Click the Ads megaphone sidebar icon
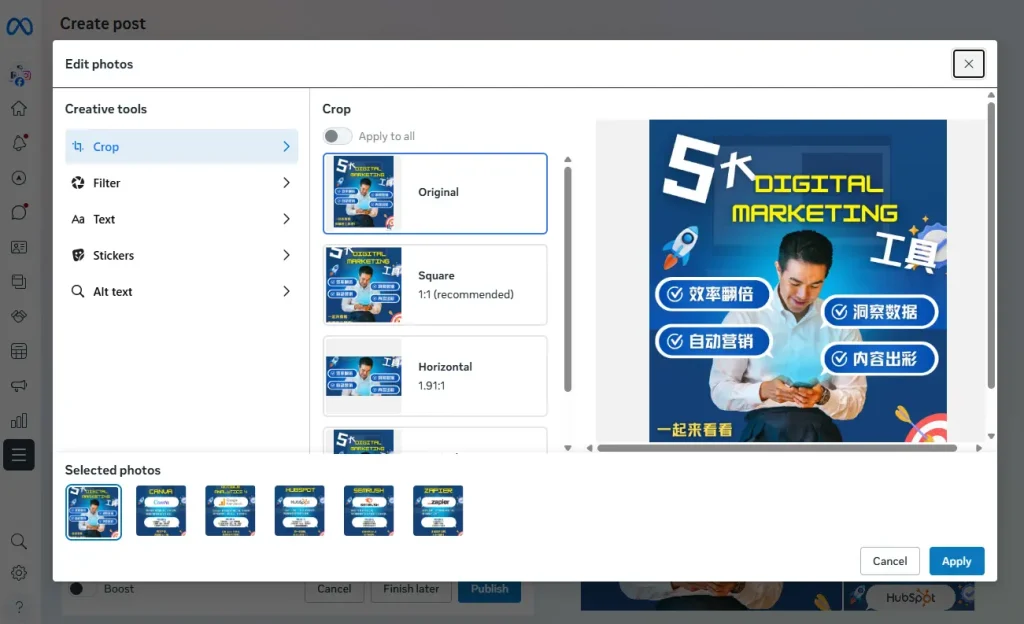The image size is (1024, 624). 19,386
